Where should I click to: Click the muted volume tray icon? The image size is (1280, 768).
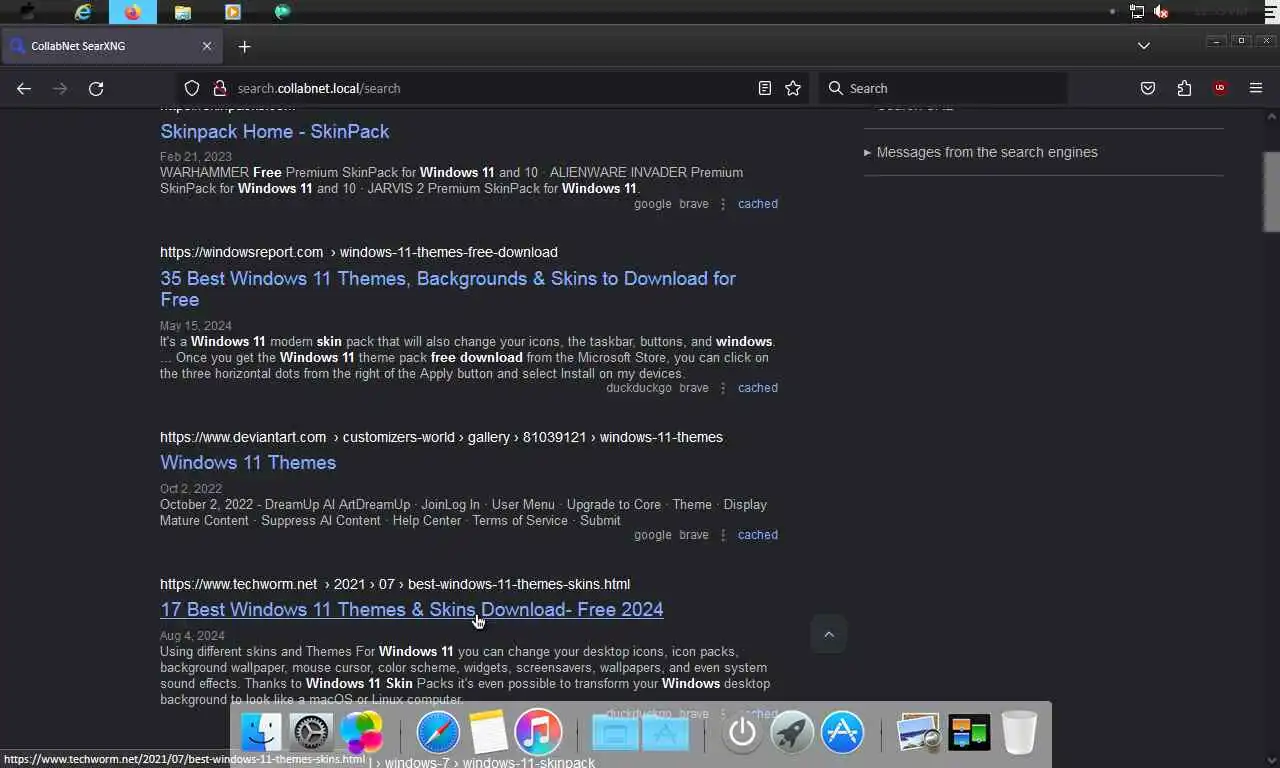point(1161,12)
